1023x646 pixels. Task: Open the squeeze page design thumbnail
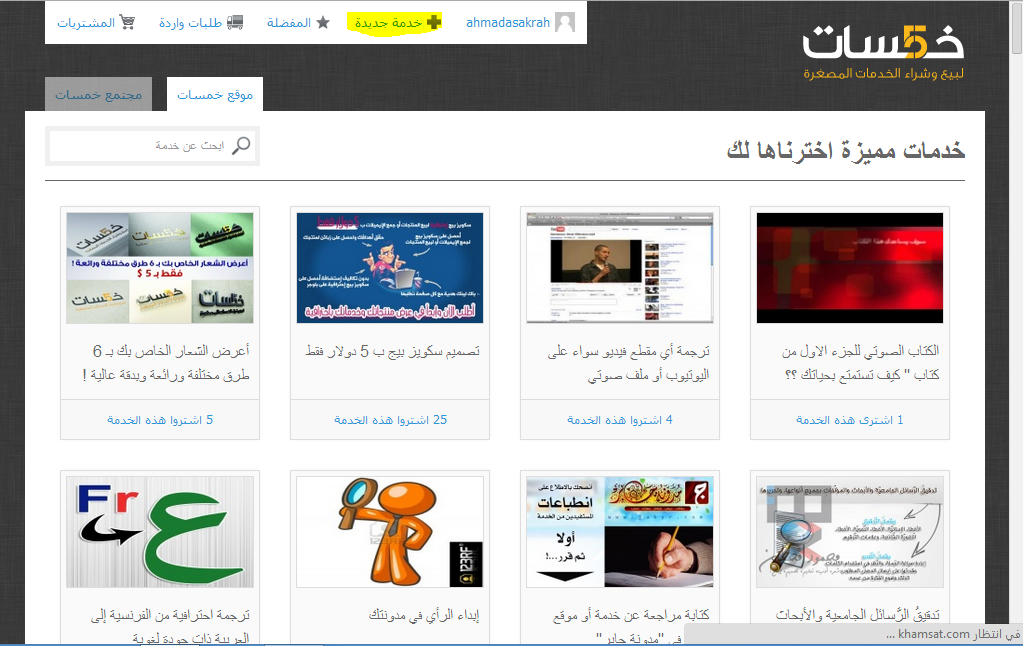[389, 268]
